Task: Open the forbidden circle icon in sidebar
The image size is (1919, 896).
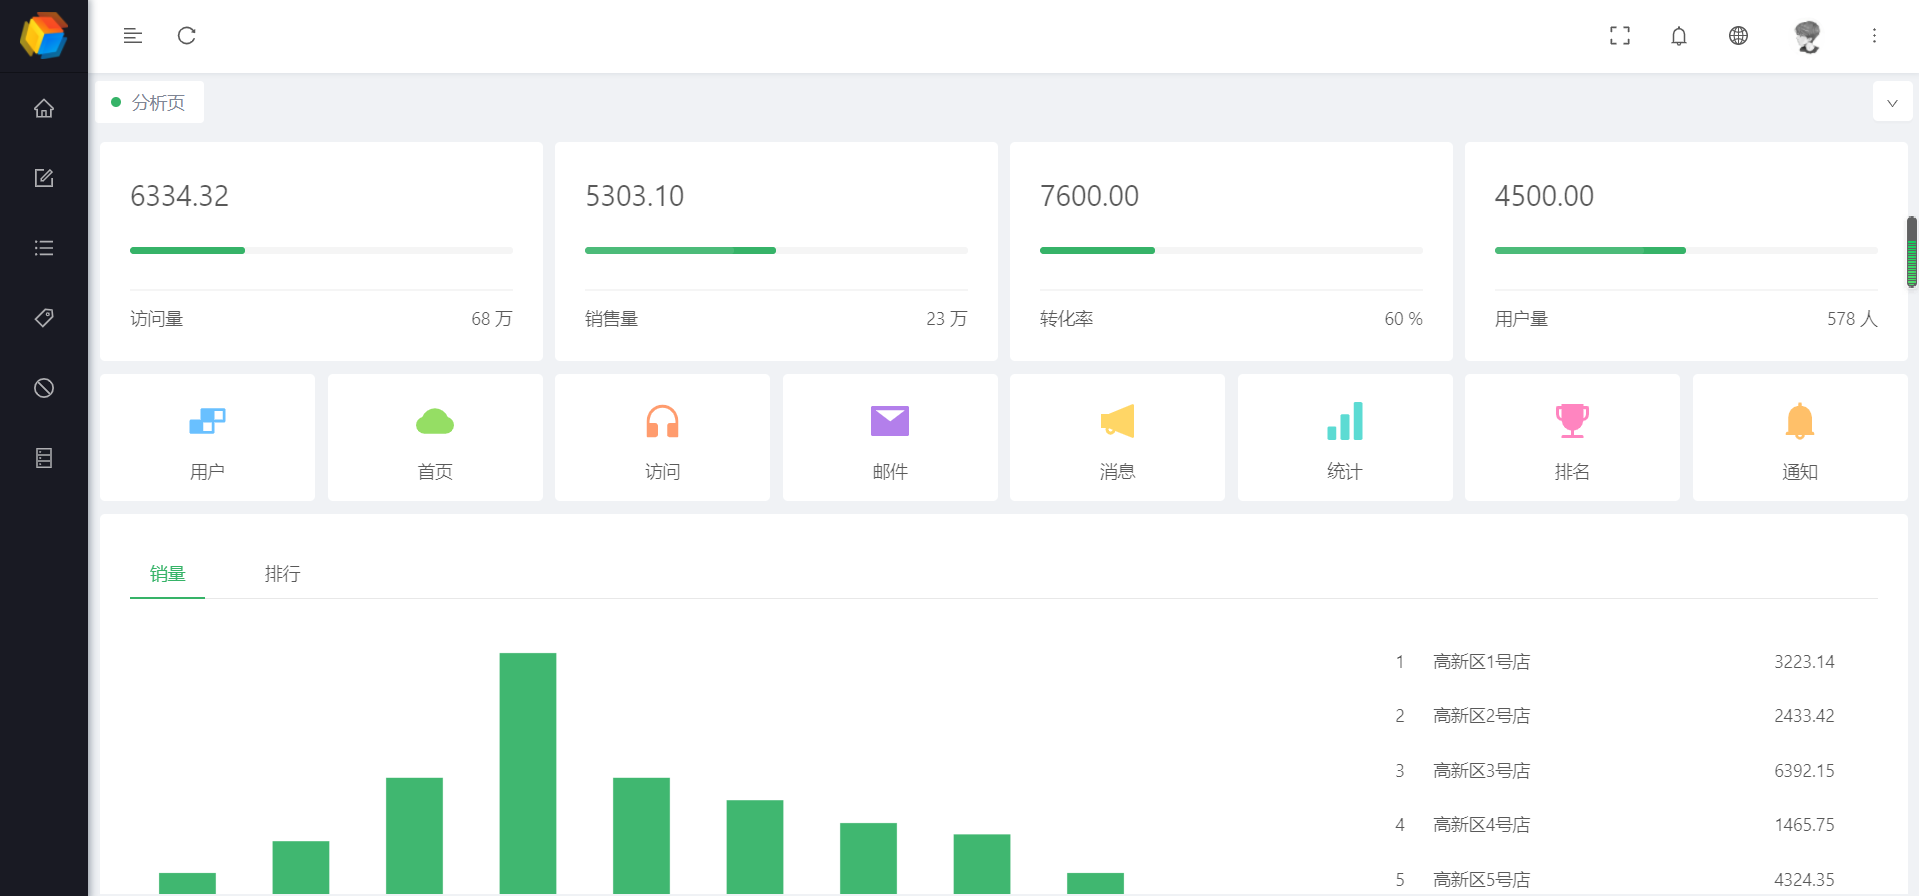Action: (44, 388)
